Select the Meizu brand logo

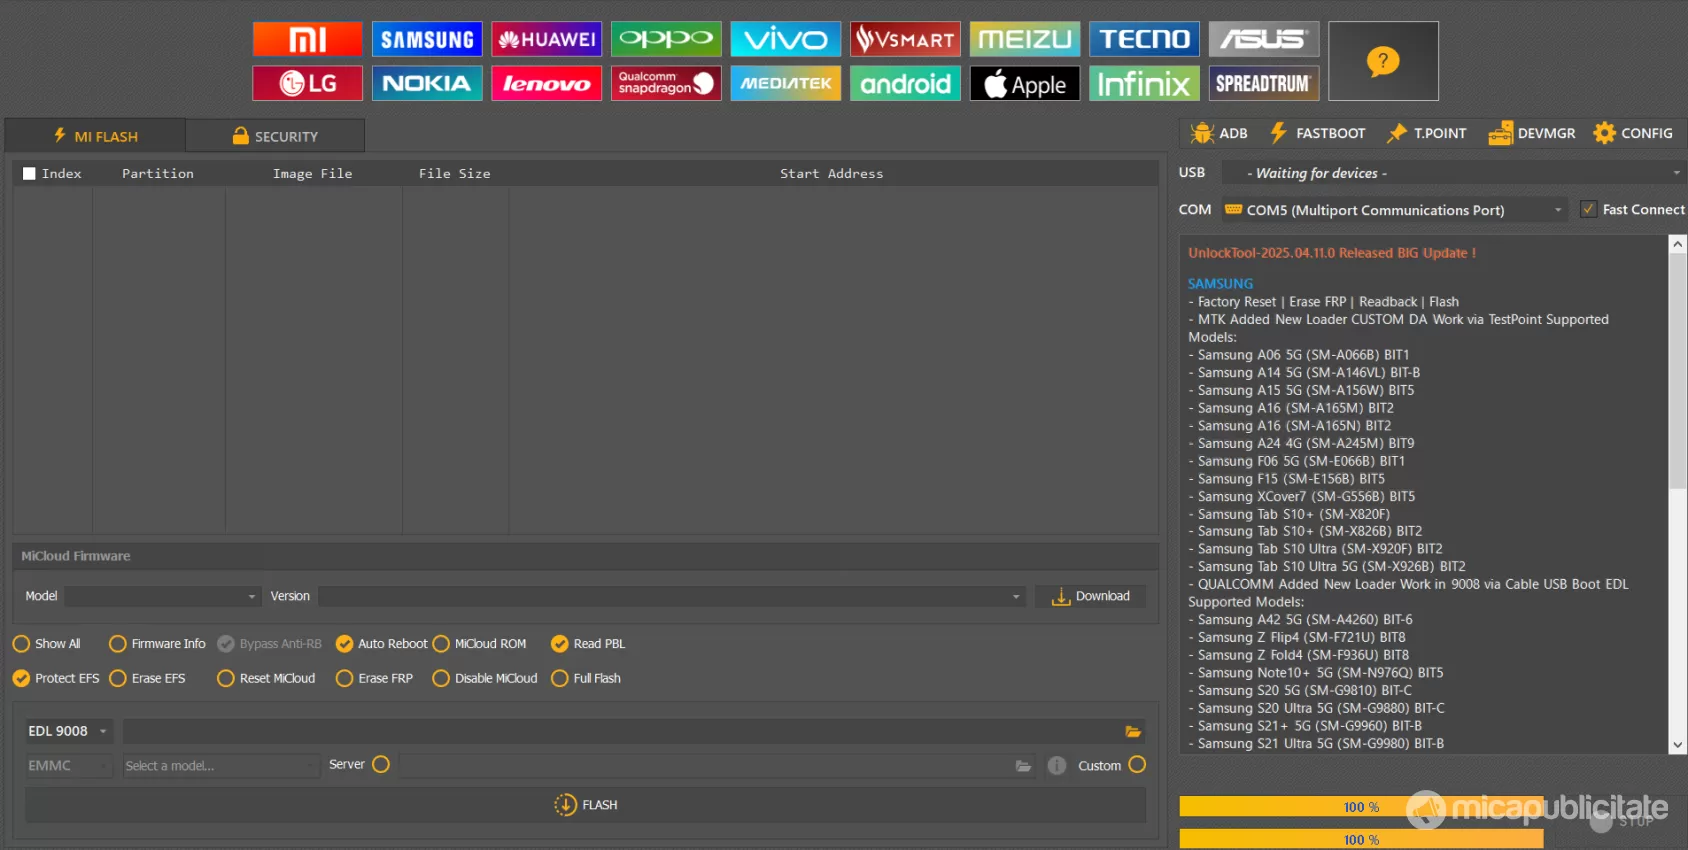(1025, 39)
